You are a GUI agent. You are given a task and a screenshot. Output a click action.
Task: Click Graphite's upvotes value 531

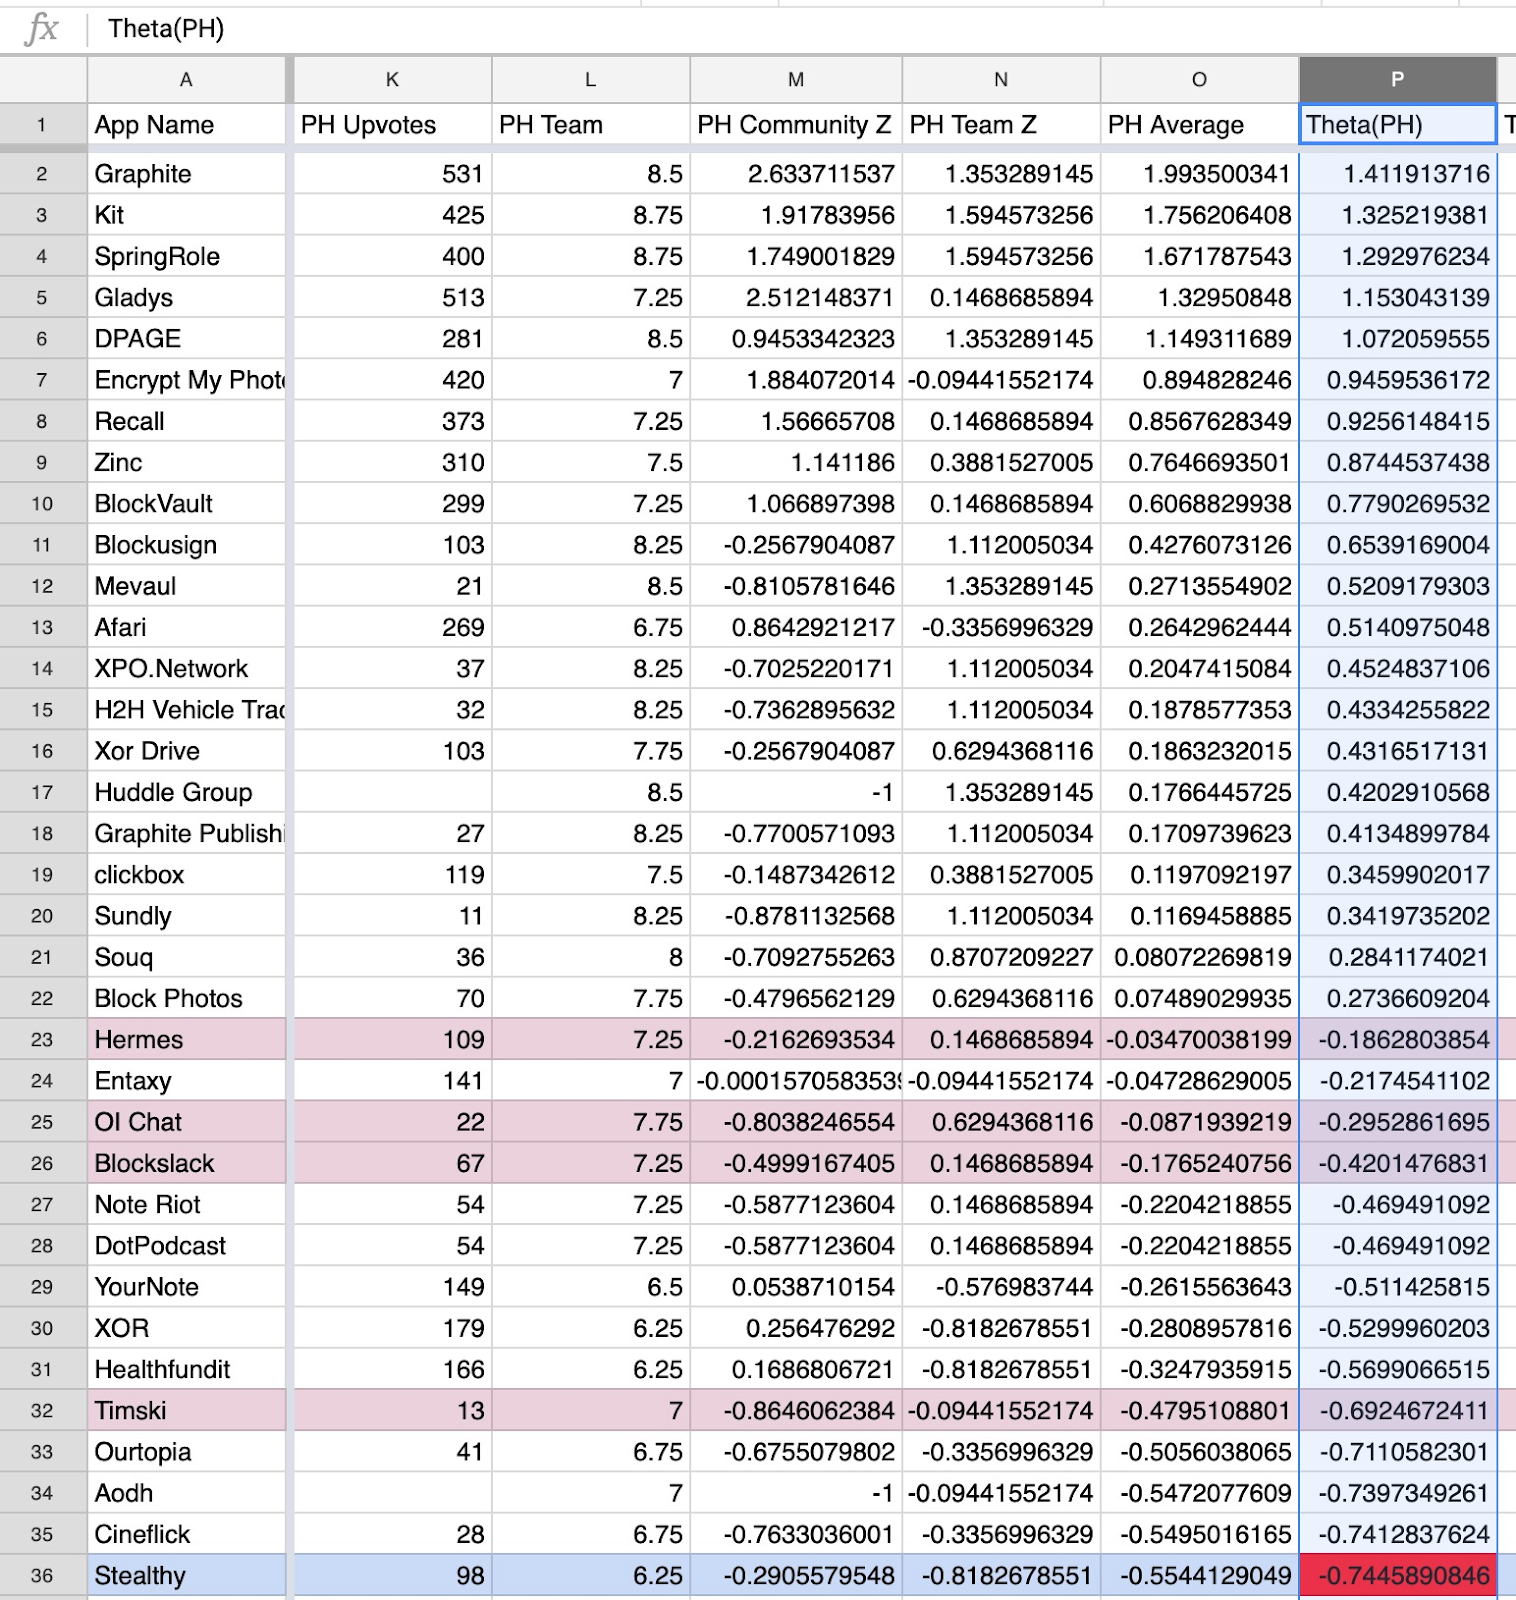[392, 174]
